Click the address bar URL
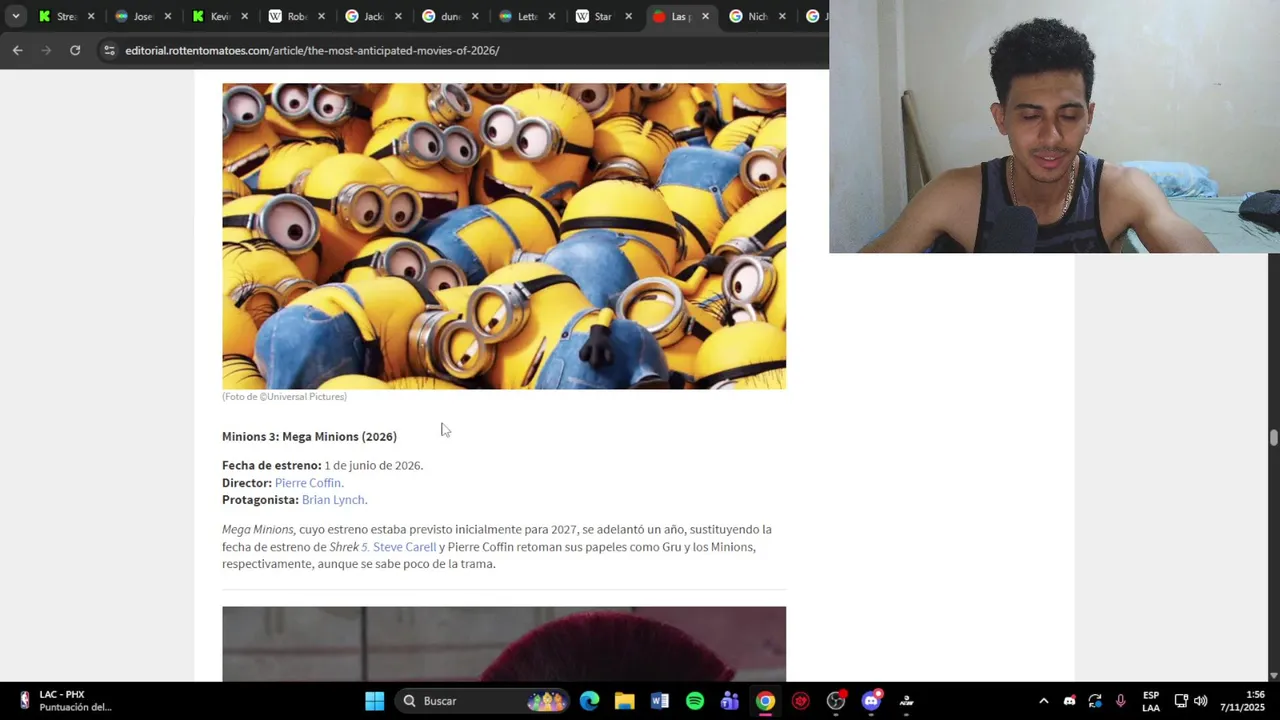The height and width of the screenshot is (720, 1280). (312, 50)
